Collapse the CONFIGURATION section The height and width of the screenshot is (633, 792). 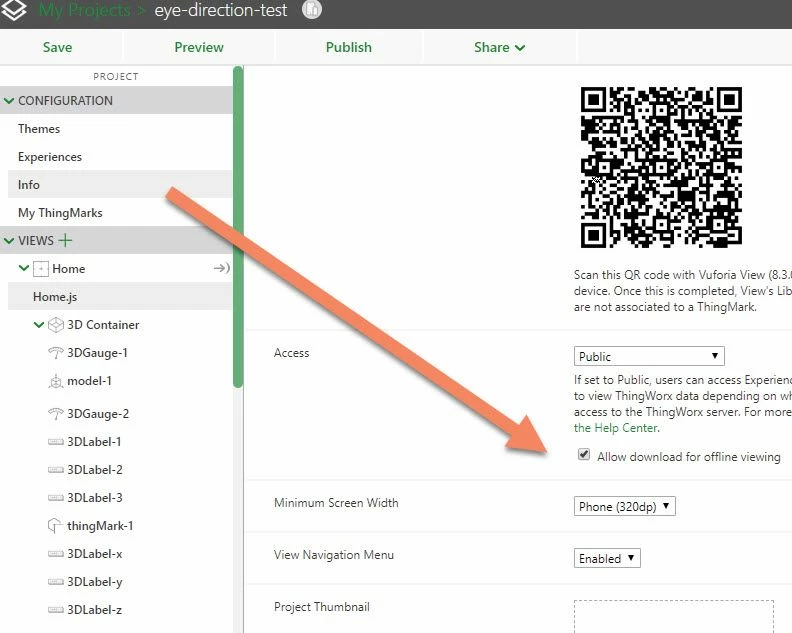coord(9,101)
